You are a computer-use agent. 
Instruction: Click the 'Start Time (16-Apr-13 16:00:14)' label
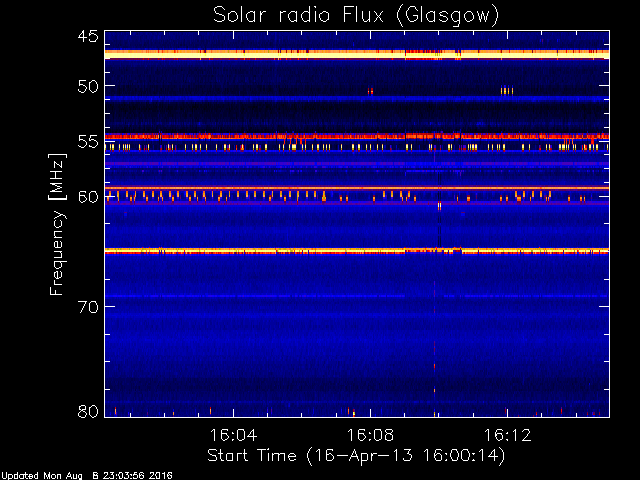pyautogui.click(x=356, y=456)
